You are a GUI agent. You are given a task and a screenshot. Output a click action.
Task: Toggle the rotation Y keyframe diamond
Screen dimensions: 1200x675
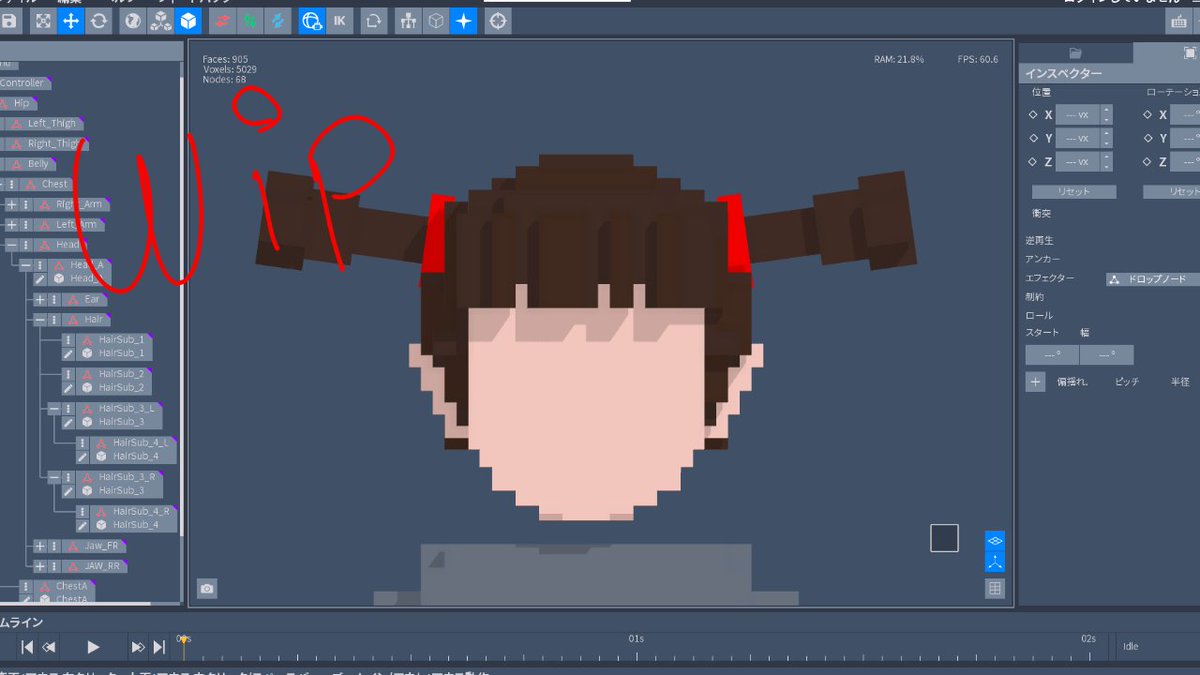1147,138
